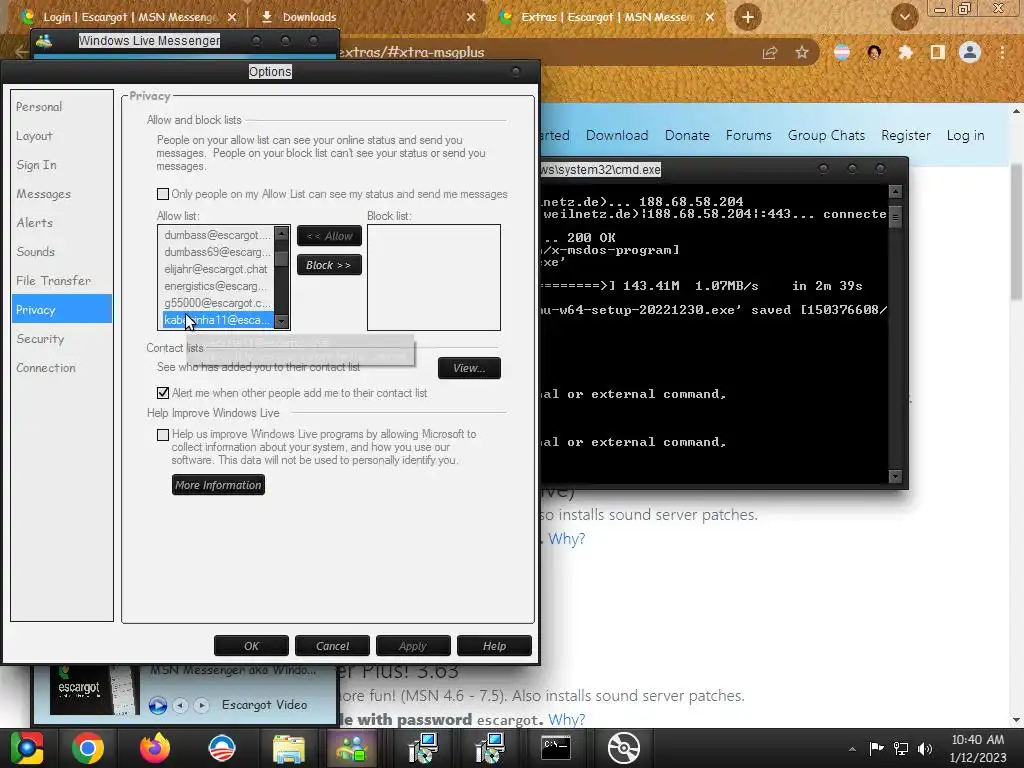Image resolution: width=1024 pixels, height=768 pixels.
Task: Enable only Allow List people can see status
Action: 163,194
